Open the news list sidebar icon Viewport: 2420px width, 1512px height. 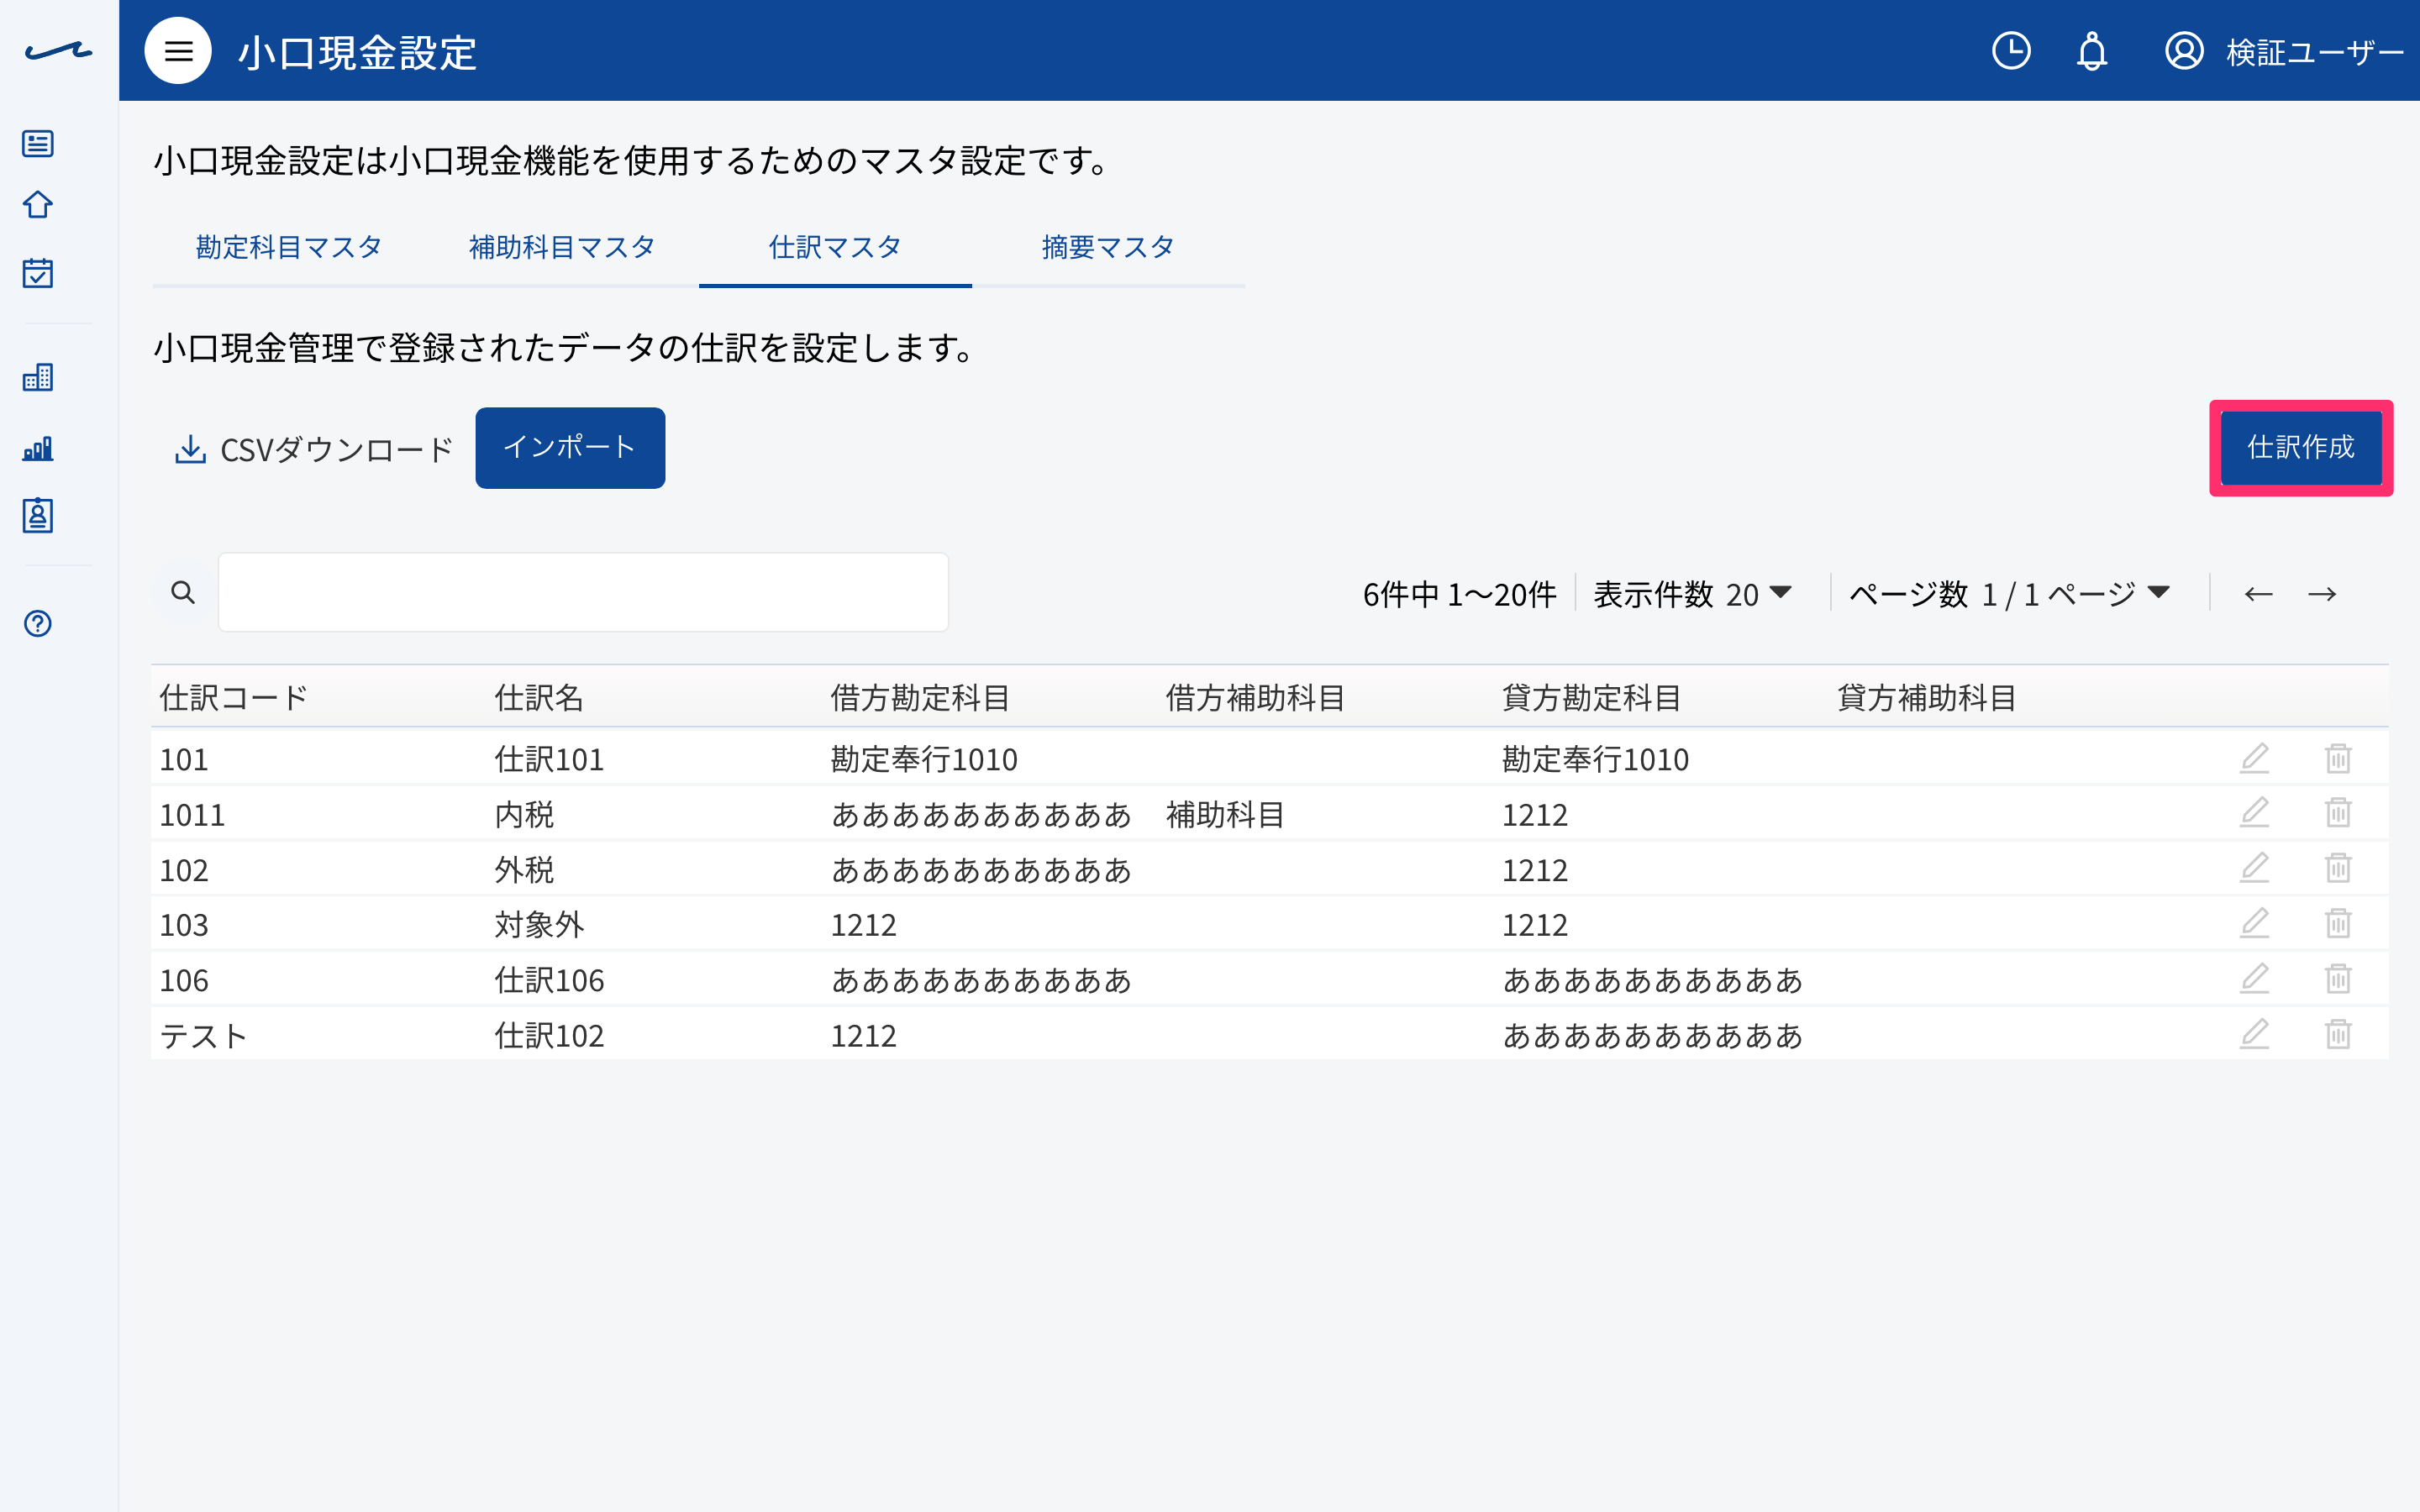pos(38,144)
